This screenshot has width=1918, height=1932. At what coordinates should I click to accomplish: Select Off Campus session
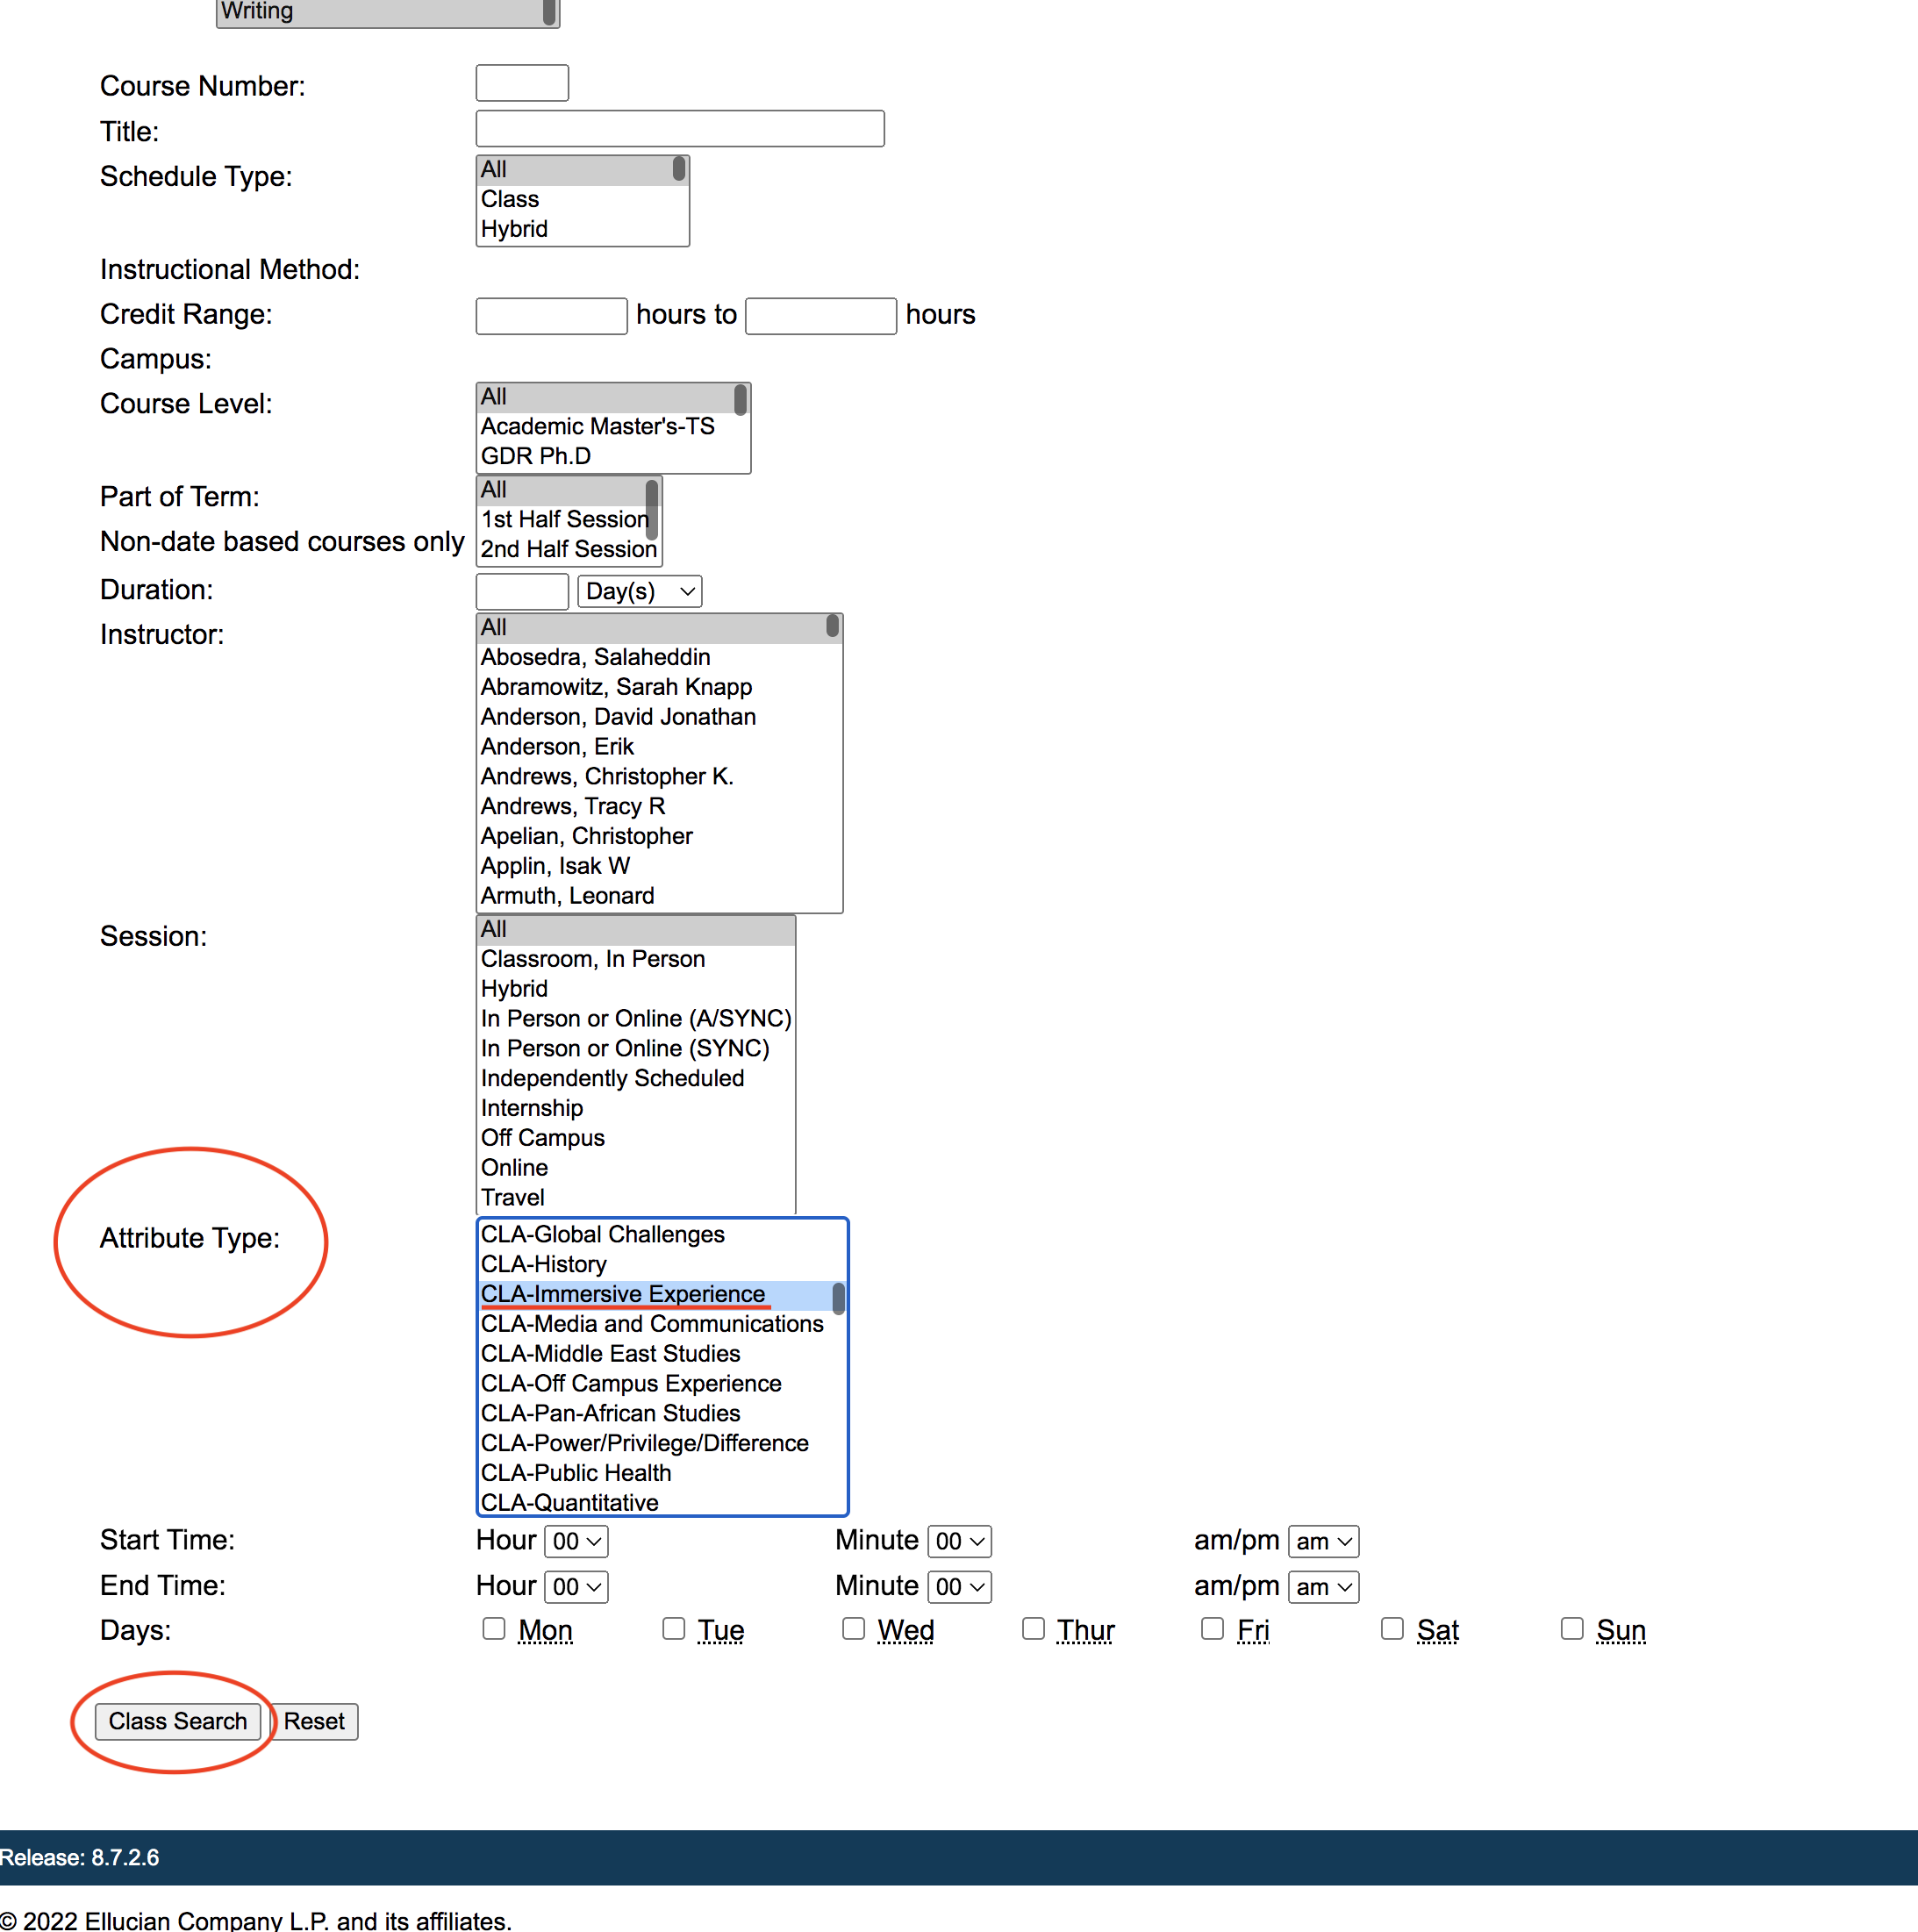[636, 1138]
